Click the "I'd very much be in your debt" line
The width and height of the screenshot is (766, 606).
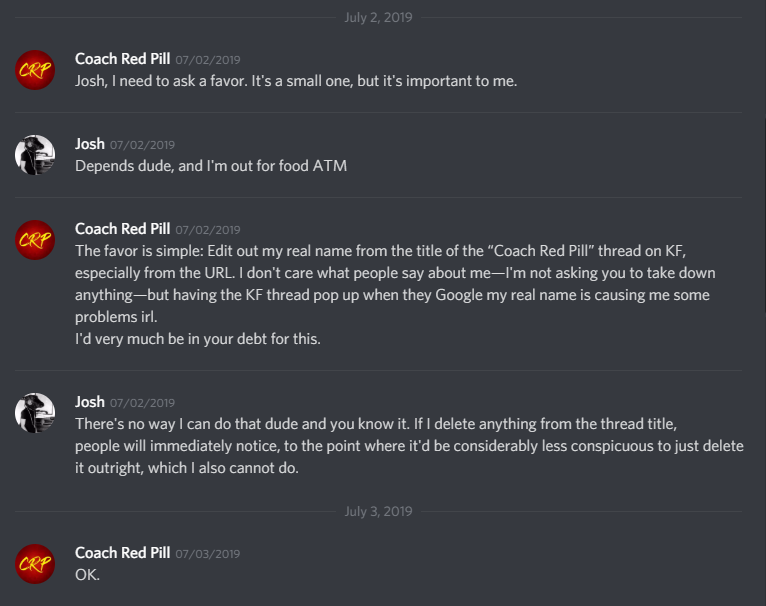pos(199,338)
